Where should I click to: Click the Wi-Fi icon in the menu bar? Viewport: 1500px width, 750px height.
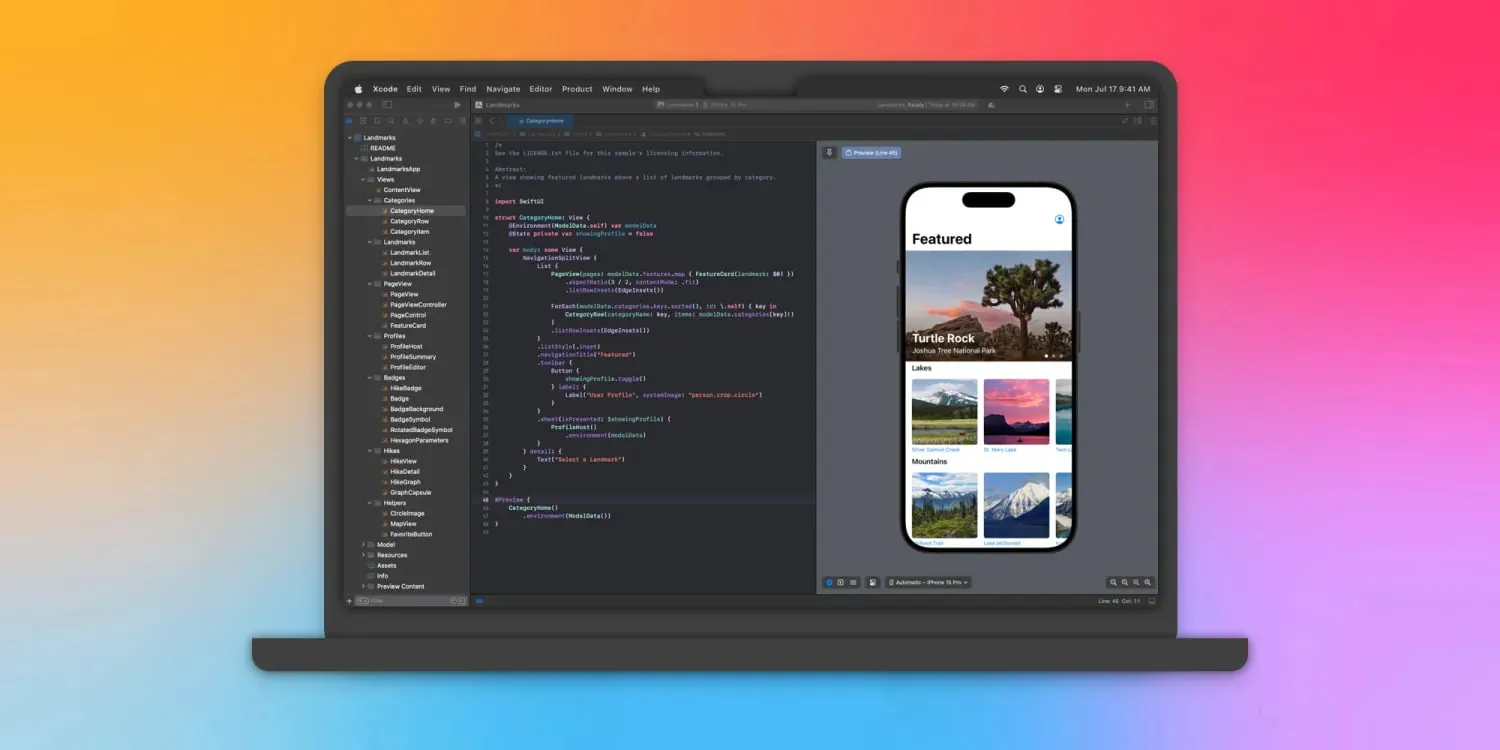pyautogui.click(x=1004, y=88)
